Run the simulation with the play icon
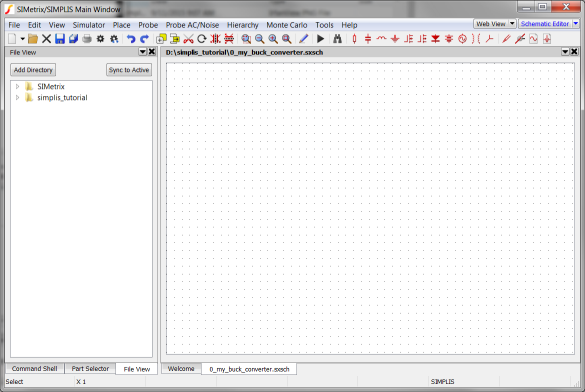 click(x=320, y=39)
